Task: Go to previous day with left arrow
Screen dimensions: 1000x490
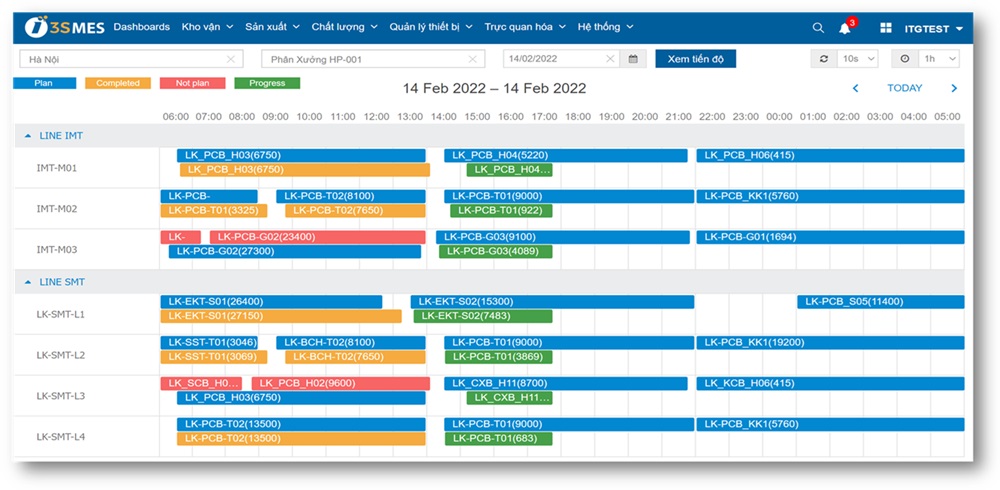Action: (855, 88)
